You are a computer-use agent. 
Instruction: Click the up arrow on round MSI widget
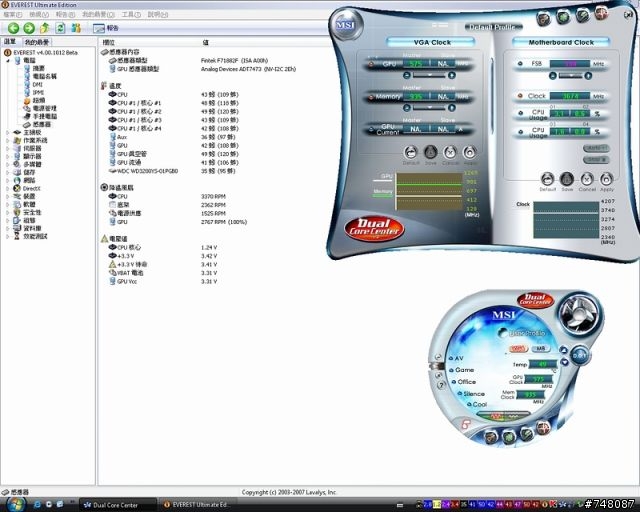tap(564, 350)
